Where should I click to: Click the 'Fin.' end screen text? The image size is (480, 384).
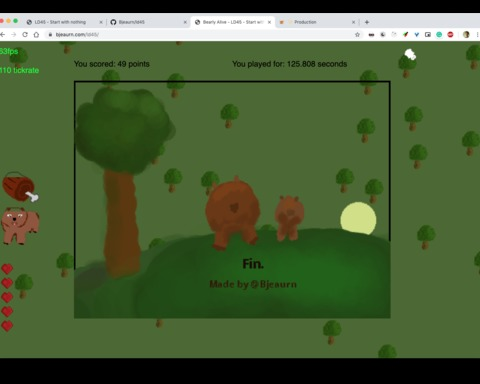253,264
